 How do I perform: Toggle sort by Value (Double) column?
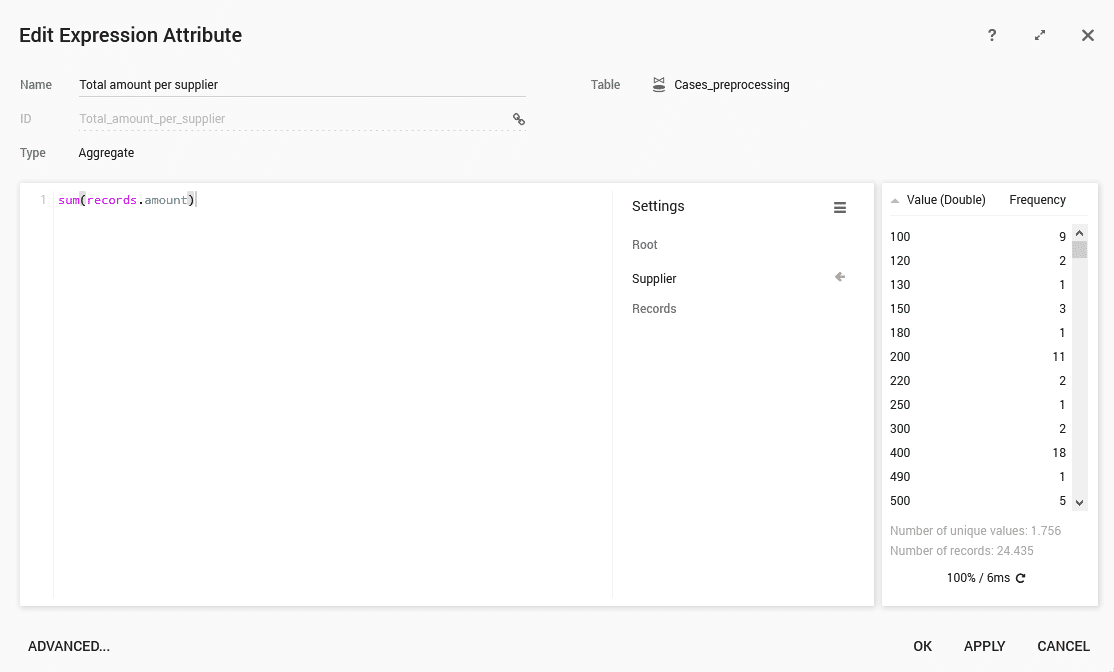point(945,200)
